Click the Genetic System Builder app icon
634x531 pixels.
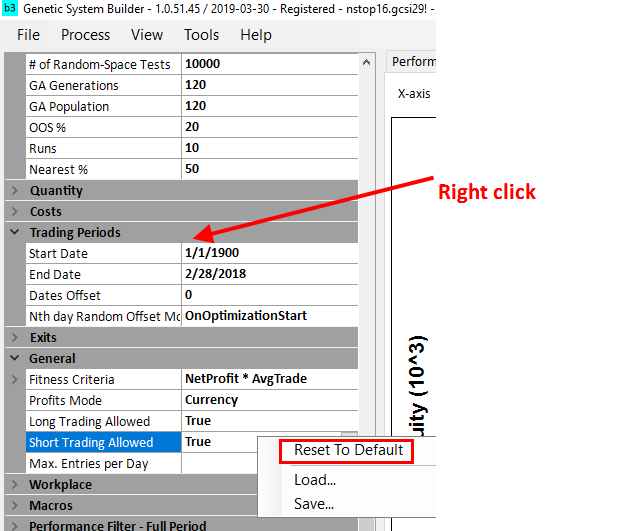tap(10, 9)
